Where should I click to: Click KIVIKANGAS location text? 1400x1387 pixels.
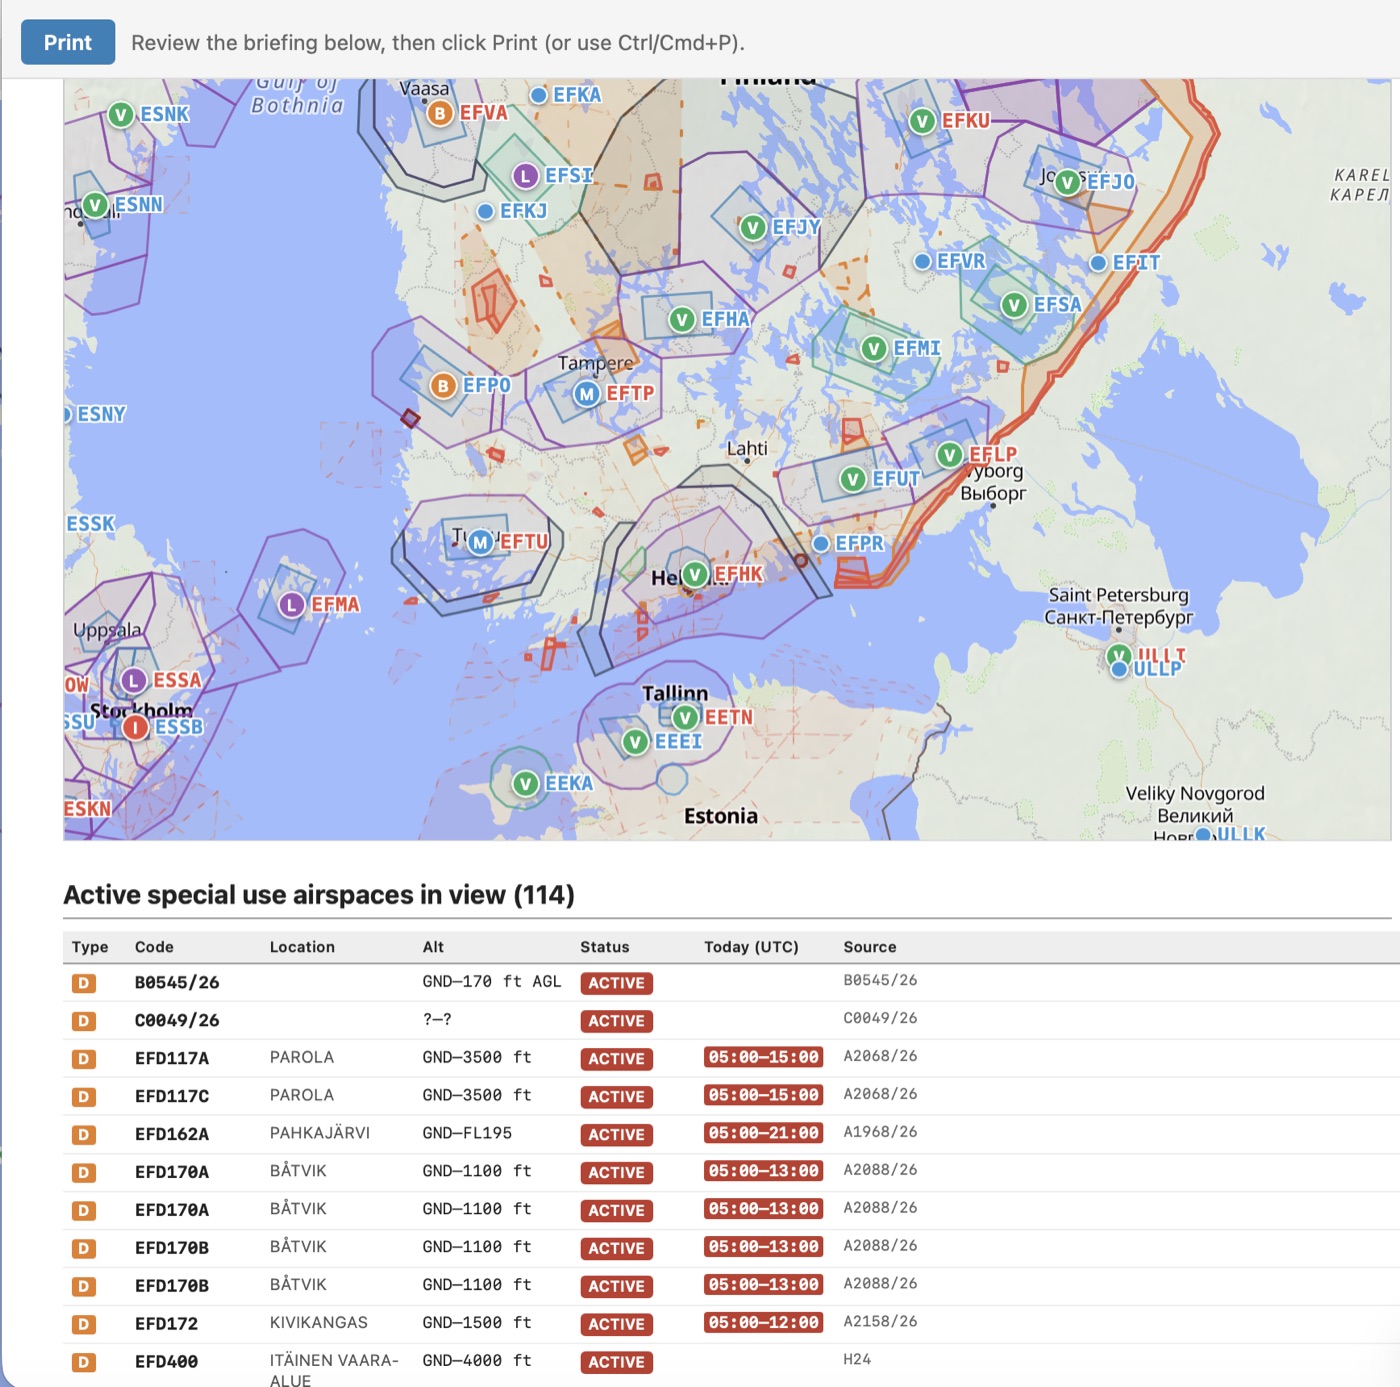coord(319,1322)
